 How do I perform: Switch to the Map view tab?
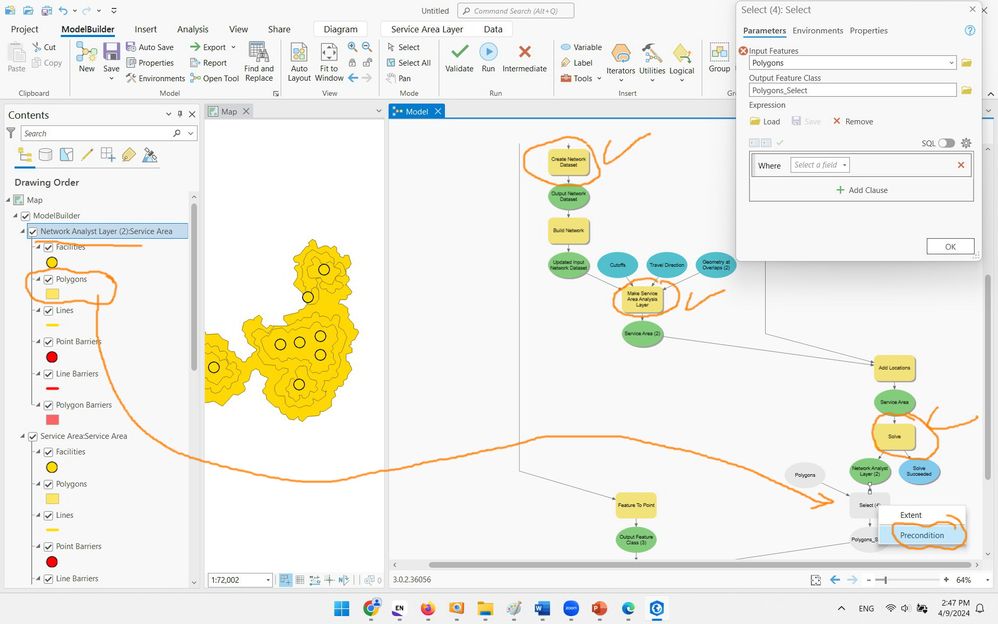(229, 111)
